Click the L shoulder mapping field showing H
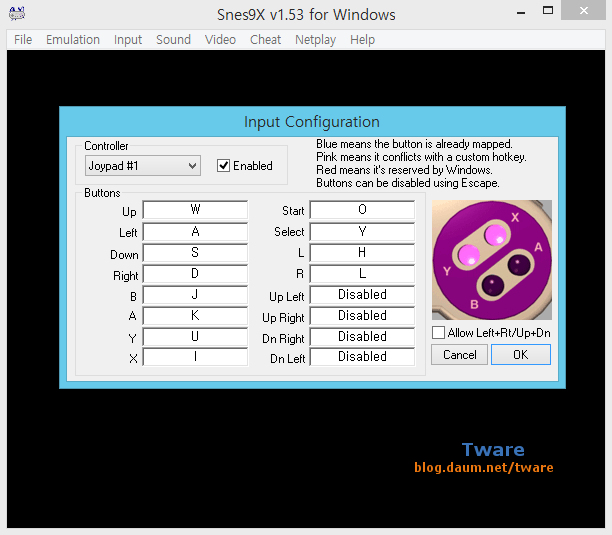This screenshot has height=535, width=612. pyautogui.click(x=362, y=253)
